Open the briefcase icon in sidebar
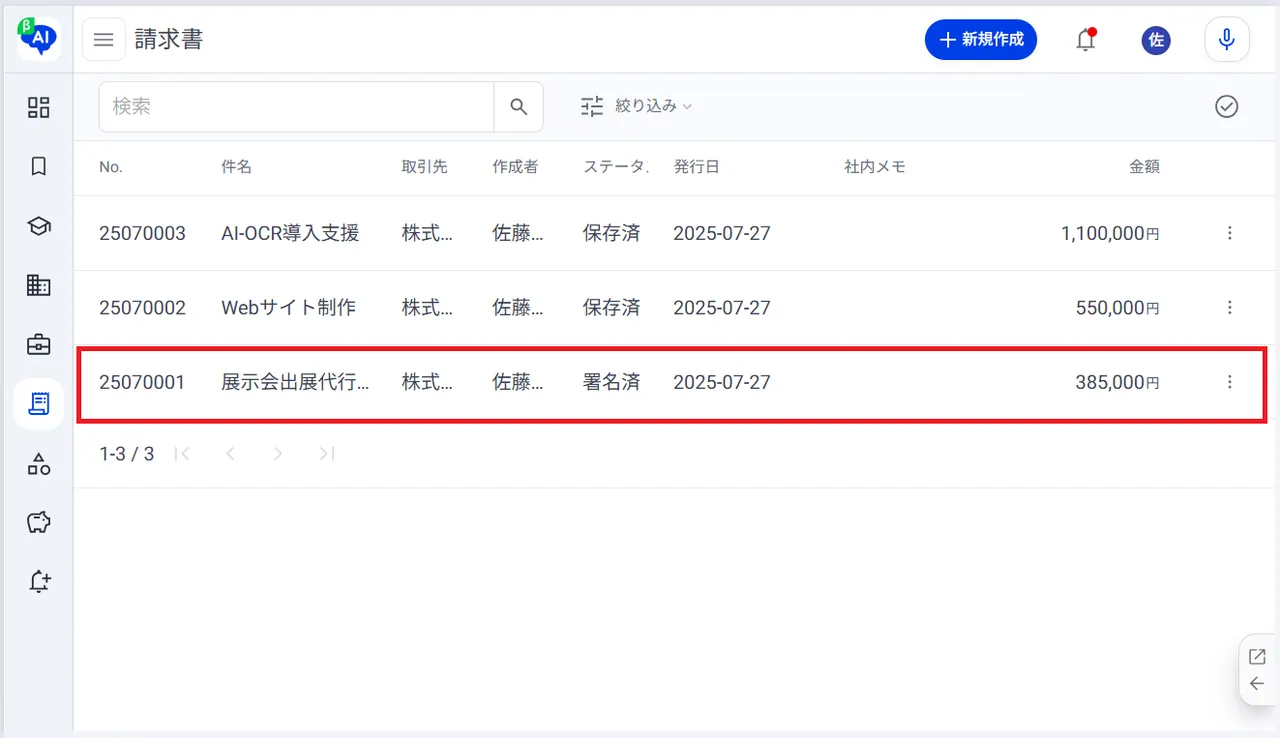 pos(38,345)
